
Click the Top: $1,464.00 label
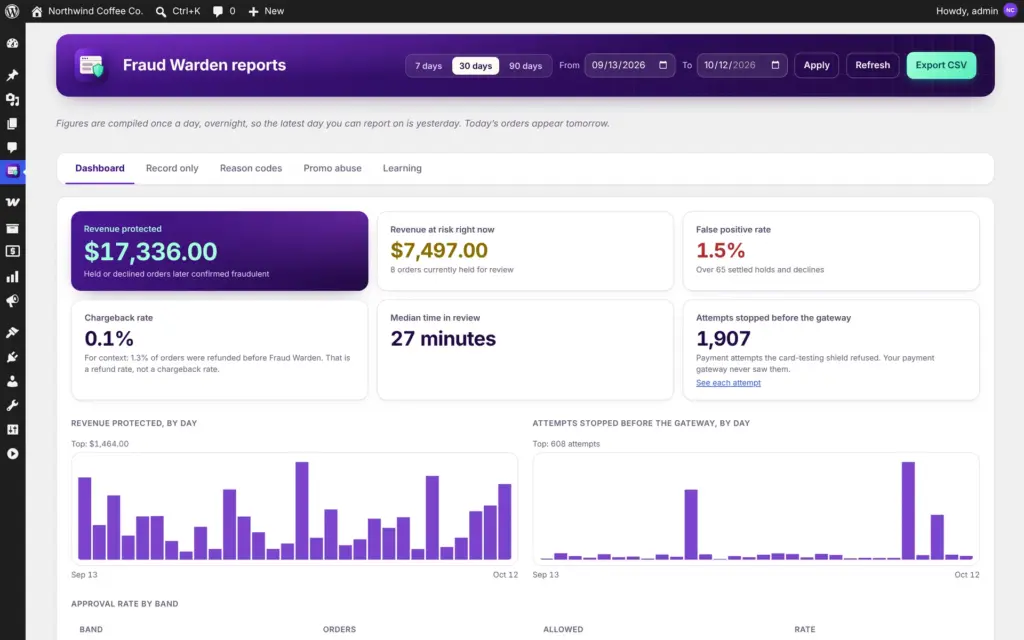[x=100, y=444]
